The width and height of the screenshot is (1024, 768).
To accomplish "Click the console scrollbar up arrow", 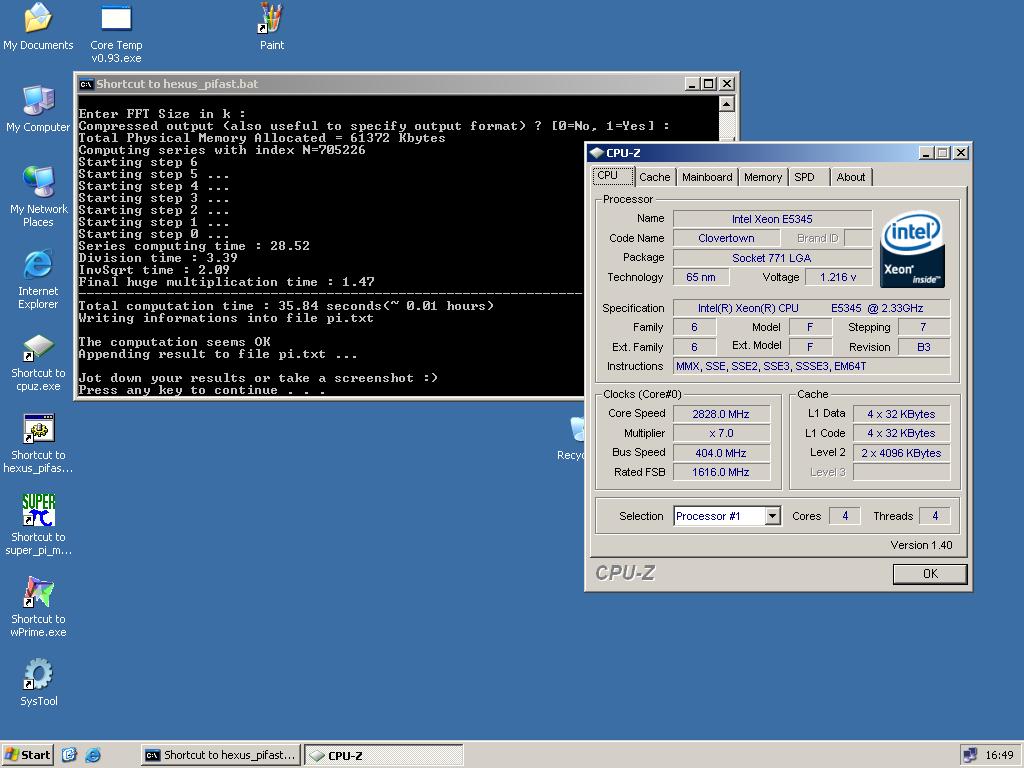I will (726, 104).
